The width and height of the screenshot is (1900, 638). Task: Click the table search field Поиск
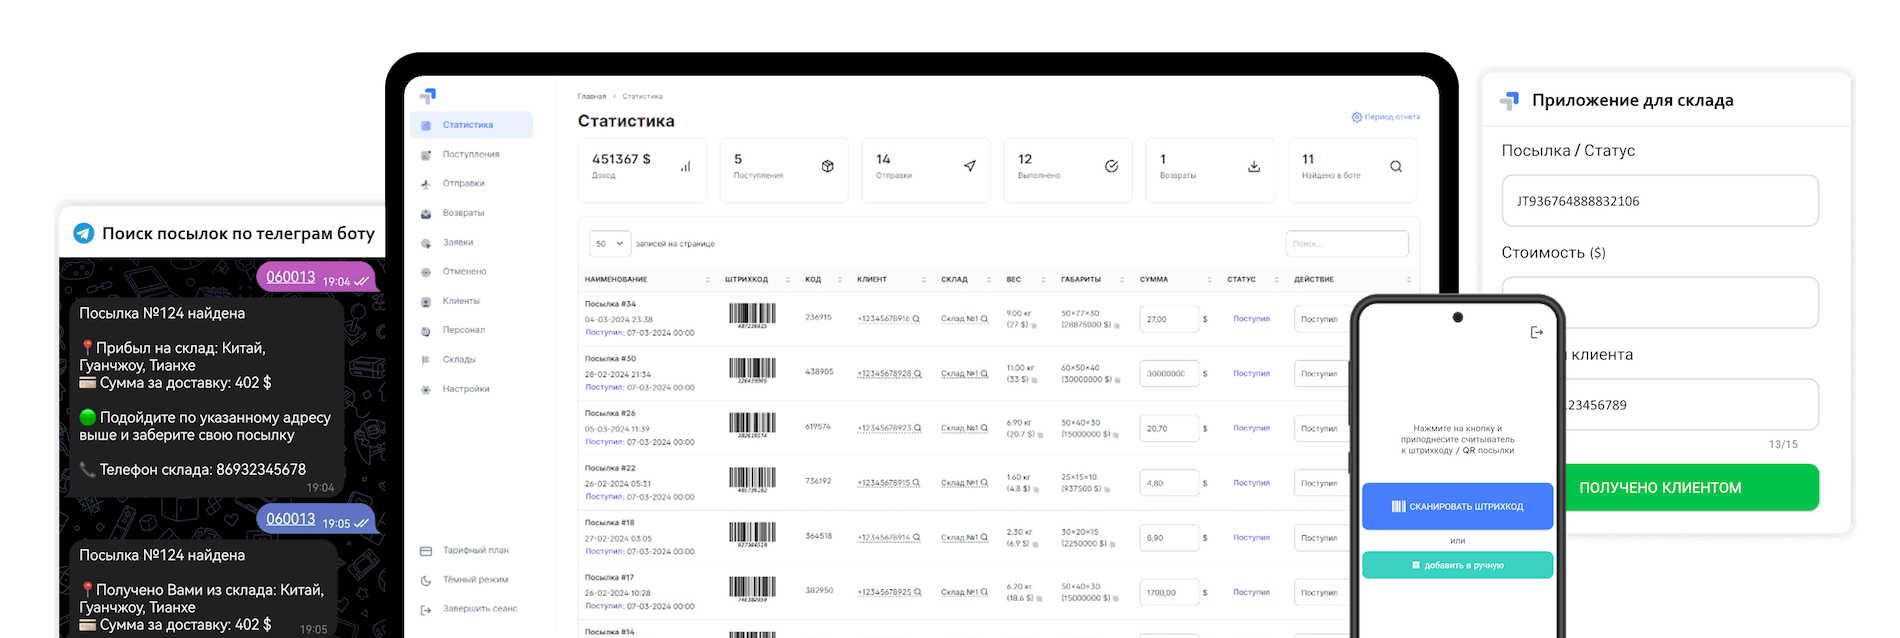coord(1346,244)
